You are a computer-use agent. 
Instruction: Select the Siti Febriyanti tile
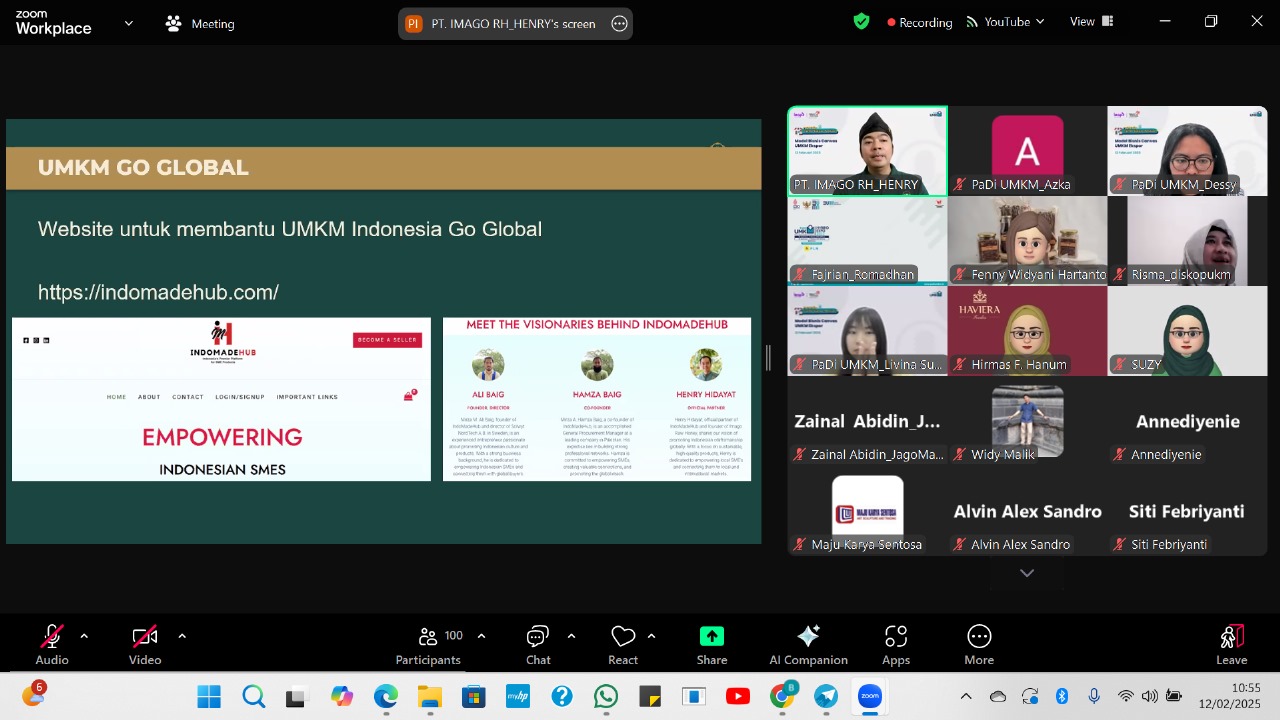click(x=1187, y=511)
